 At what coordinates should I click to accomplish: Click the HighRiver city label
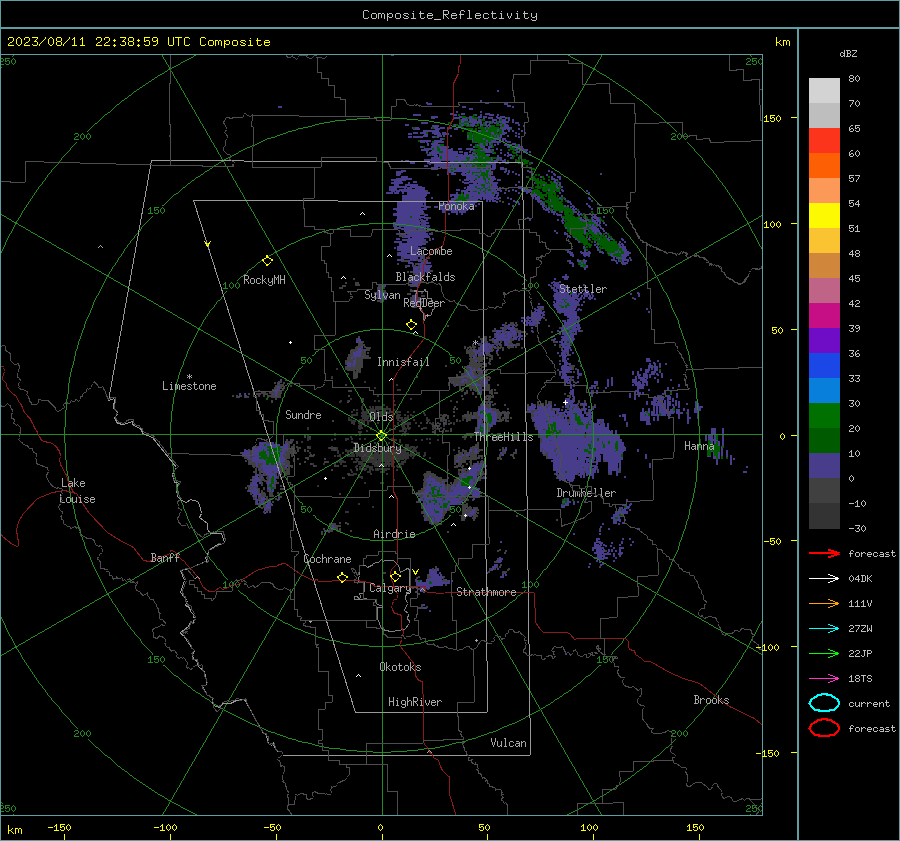coord(415,702)
